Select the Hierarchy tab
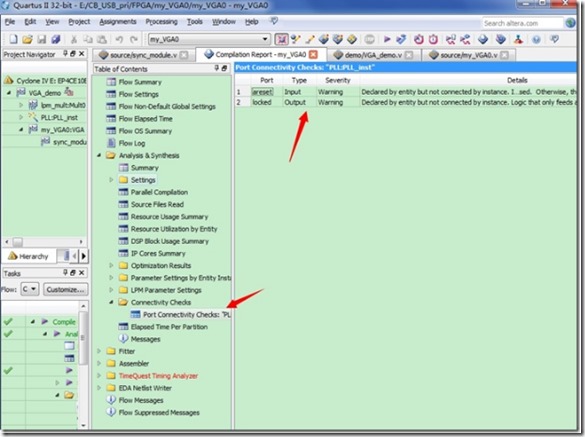 (x=29, y=256)
